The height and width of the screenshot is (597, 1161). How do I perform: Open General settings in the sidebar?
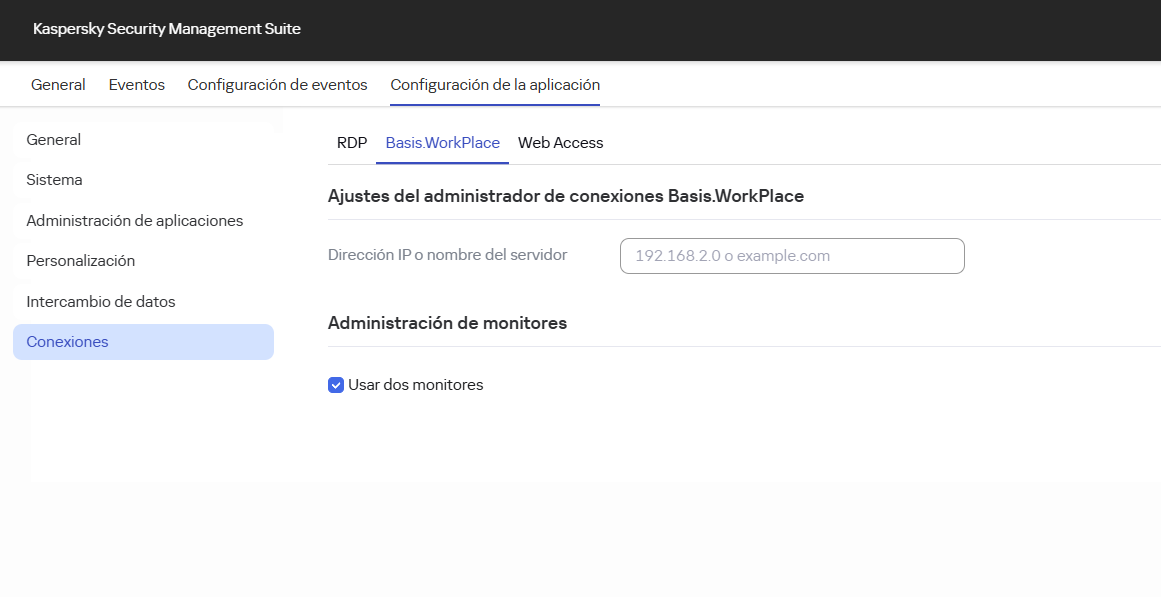(53, 139)
